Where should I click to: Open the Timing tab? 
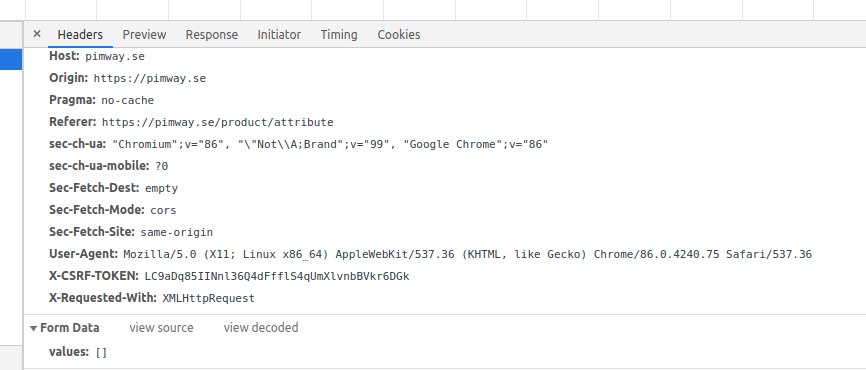[x=339, y=34]
